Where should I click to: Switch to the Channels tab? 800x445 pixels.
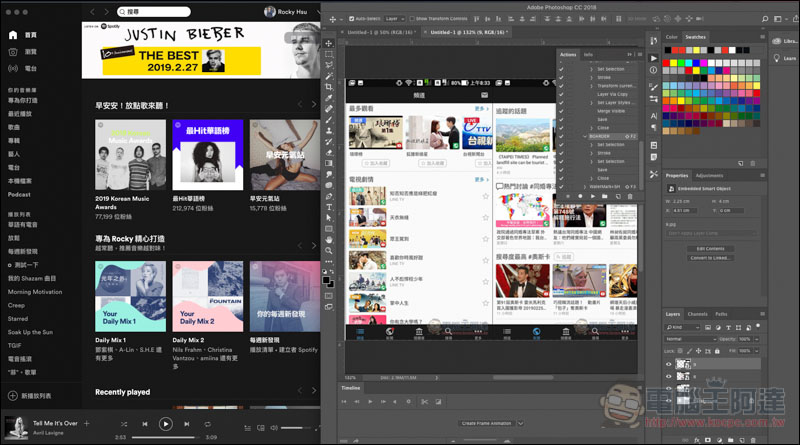coord(697,314)
